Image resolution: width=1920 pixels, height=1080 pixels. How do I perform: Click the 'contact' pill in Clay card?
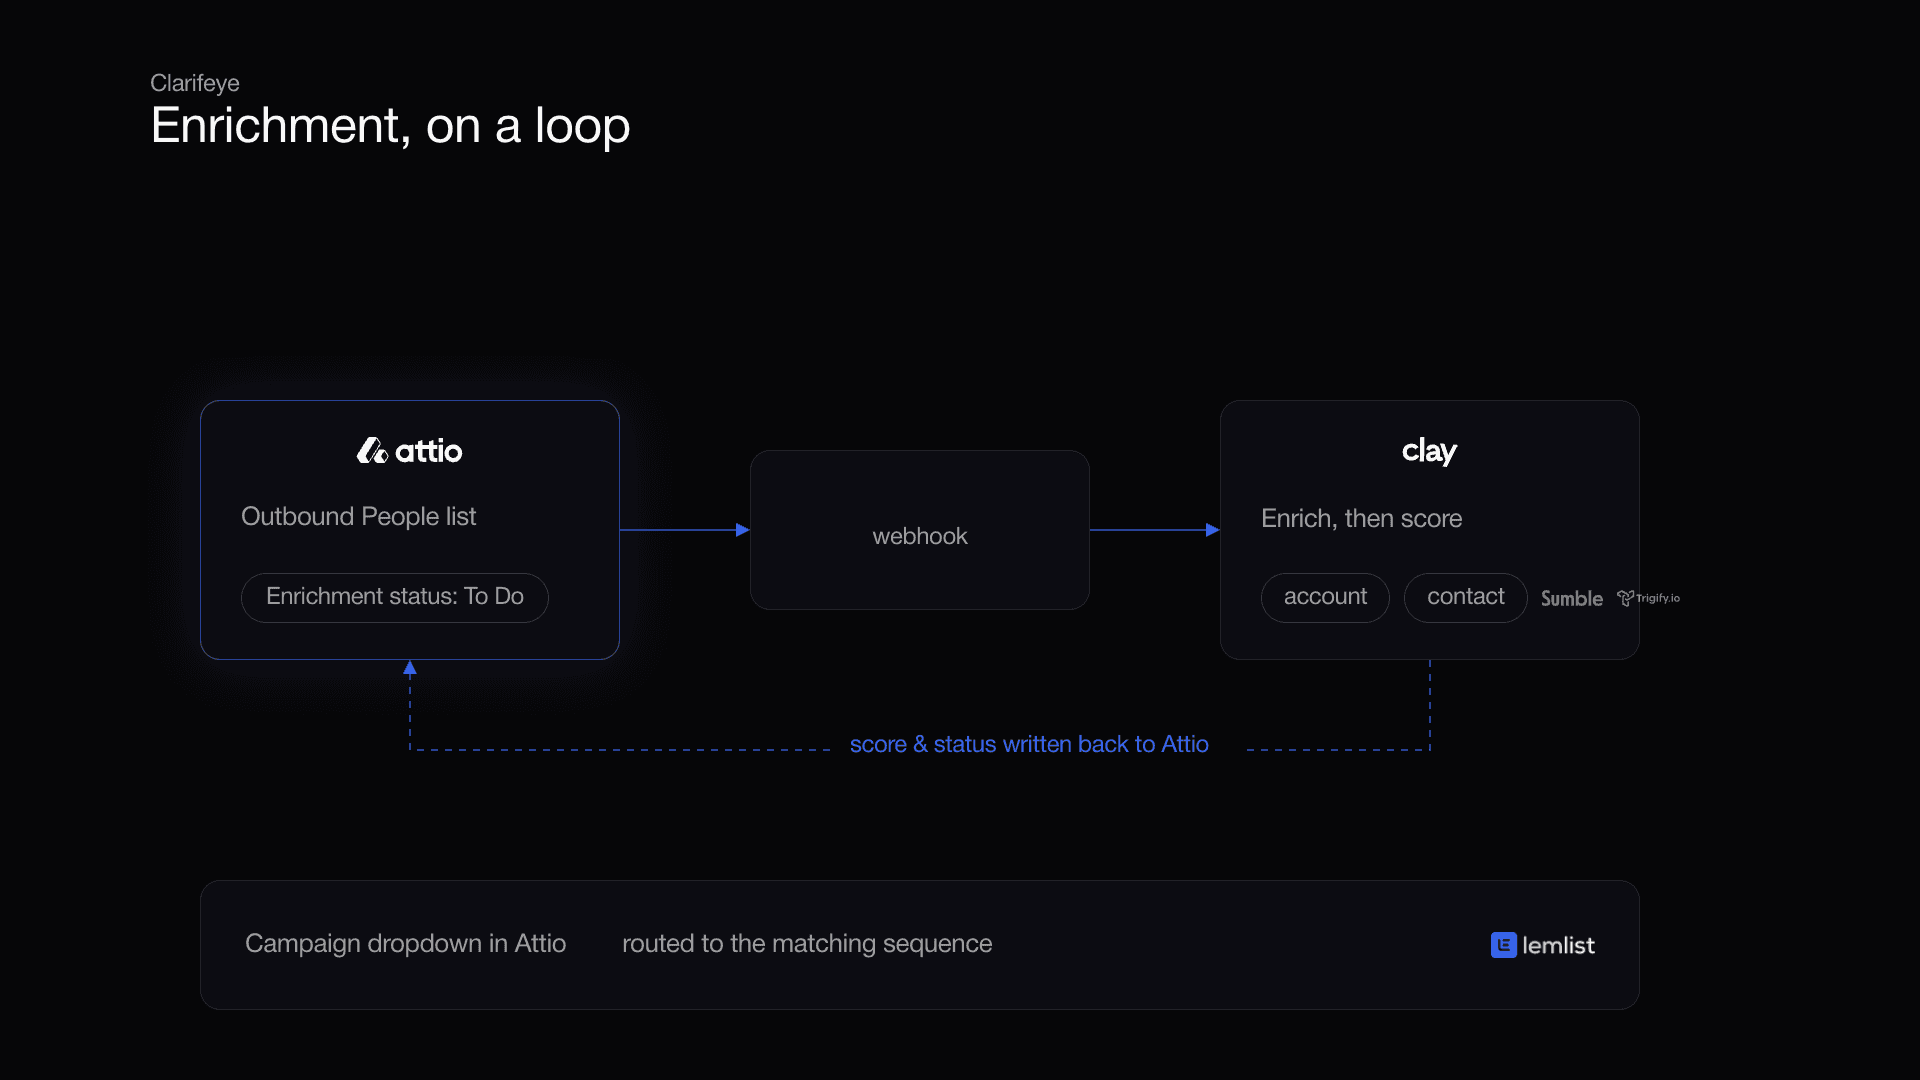click(x=1465, y=597)
